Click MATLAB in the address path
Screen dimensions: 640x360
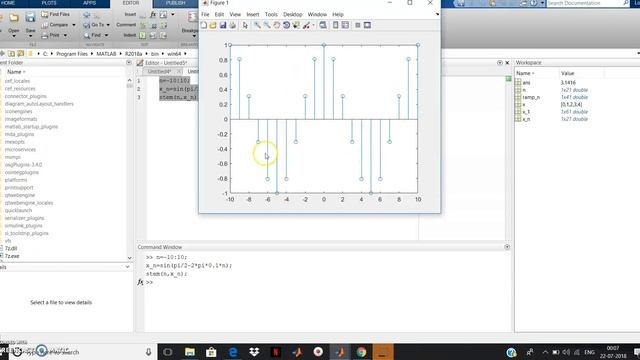coord(106,53)
